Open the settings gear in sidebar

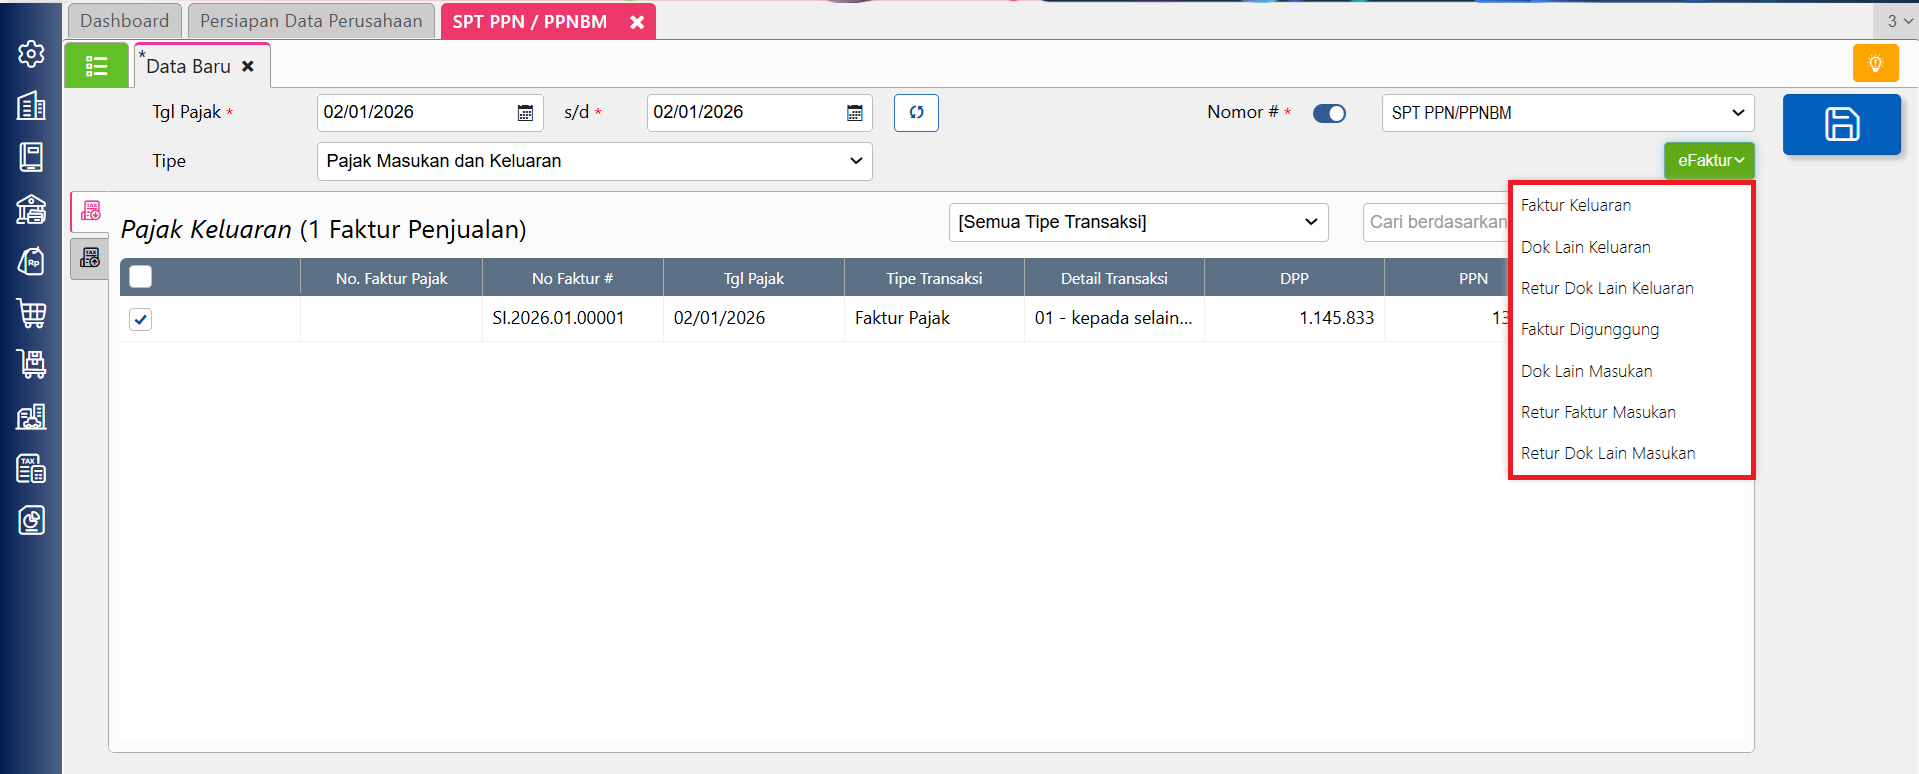[x=31, y=54]
